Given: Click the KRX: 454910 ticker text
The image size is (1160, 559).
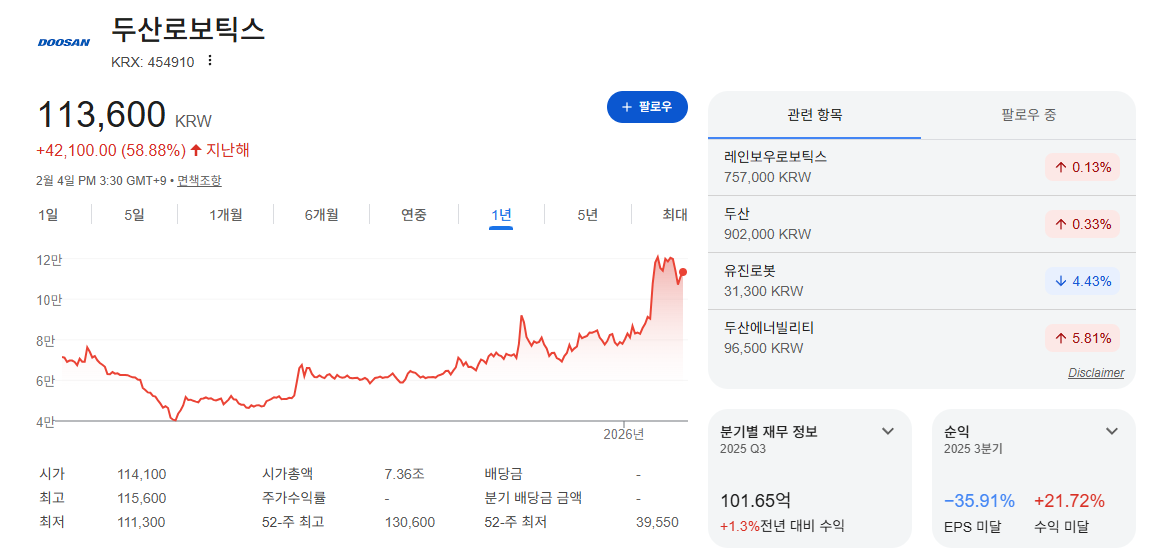Looking at the screenshot, I should pos(152,62).
